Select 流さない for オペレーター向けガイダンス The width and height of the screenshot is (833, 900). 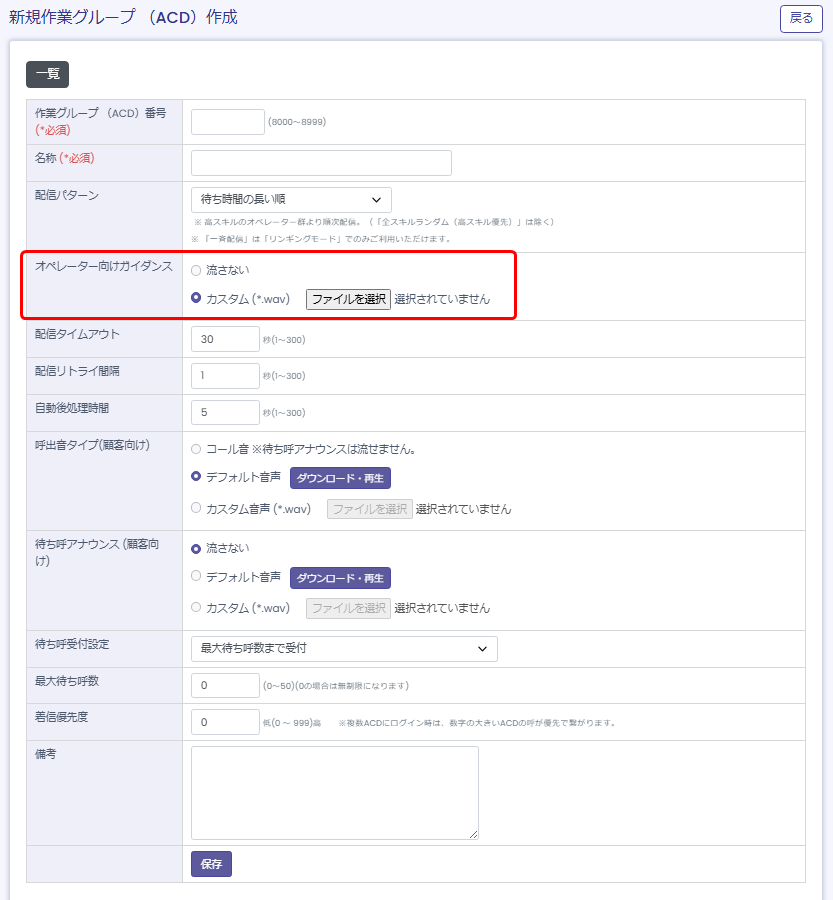click(196, 270)
